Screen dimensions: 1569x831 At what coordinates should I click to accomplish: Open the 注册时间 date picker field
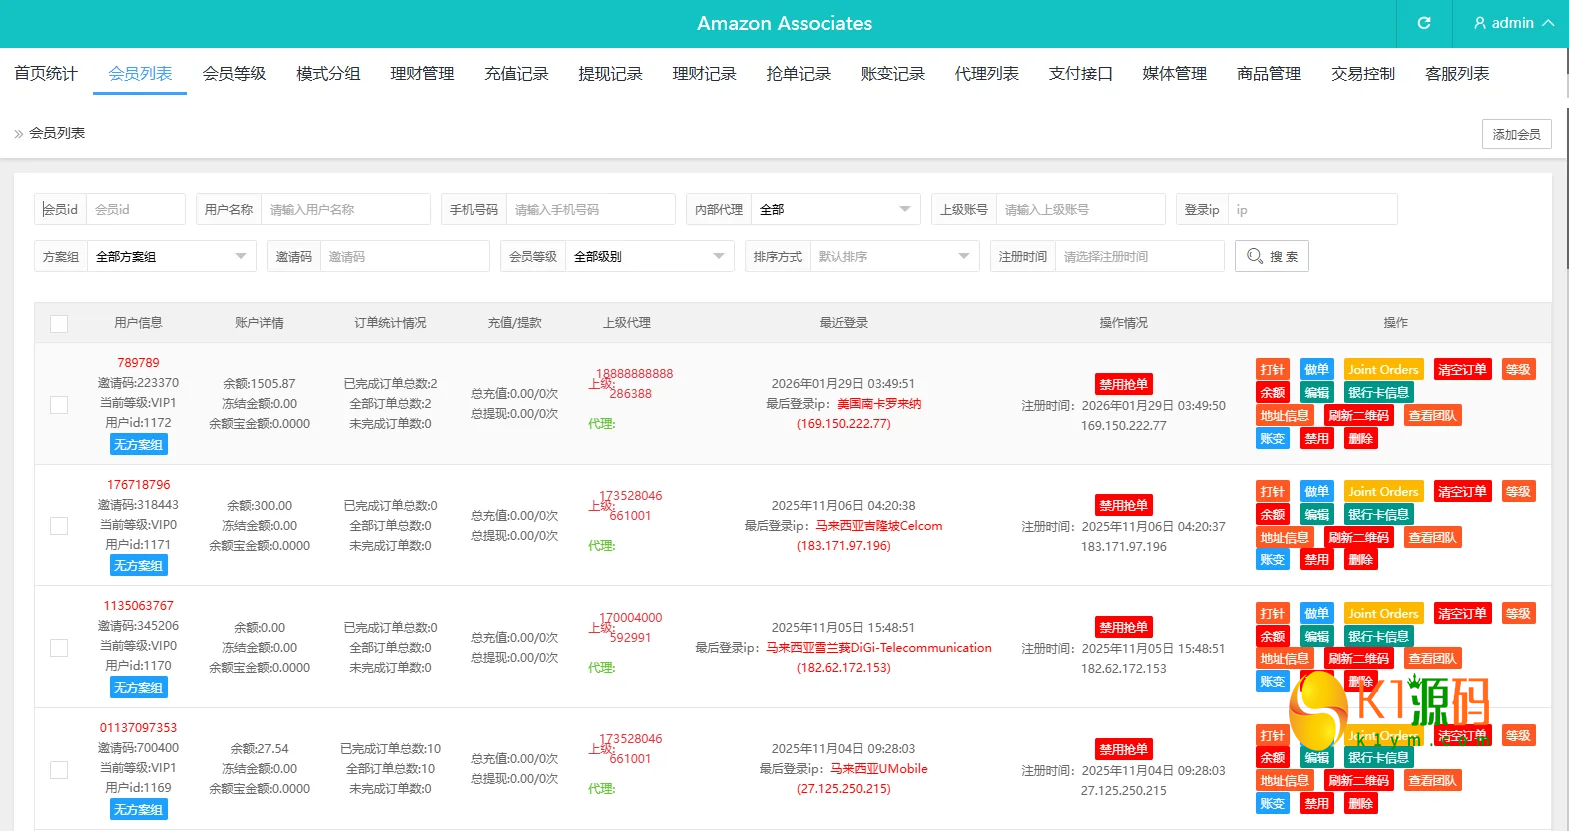pyautogui.click(x=1140, y=256)
